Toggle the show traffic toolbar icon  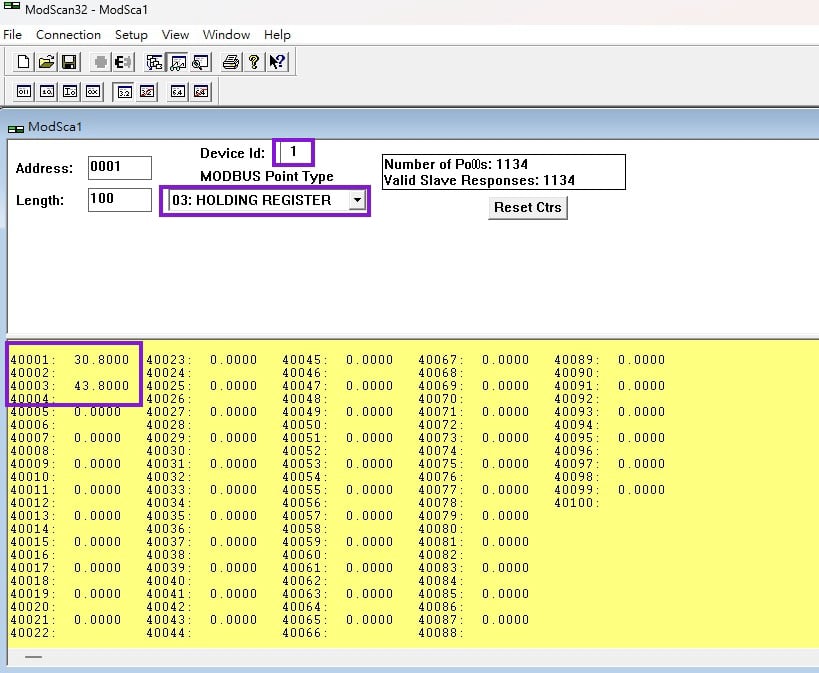[x=200, y=62]
